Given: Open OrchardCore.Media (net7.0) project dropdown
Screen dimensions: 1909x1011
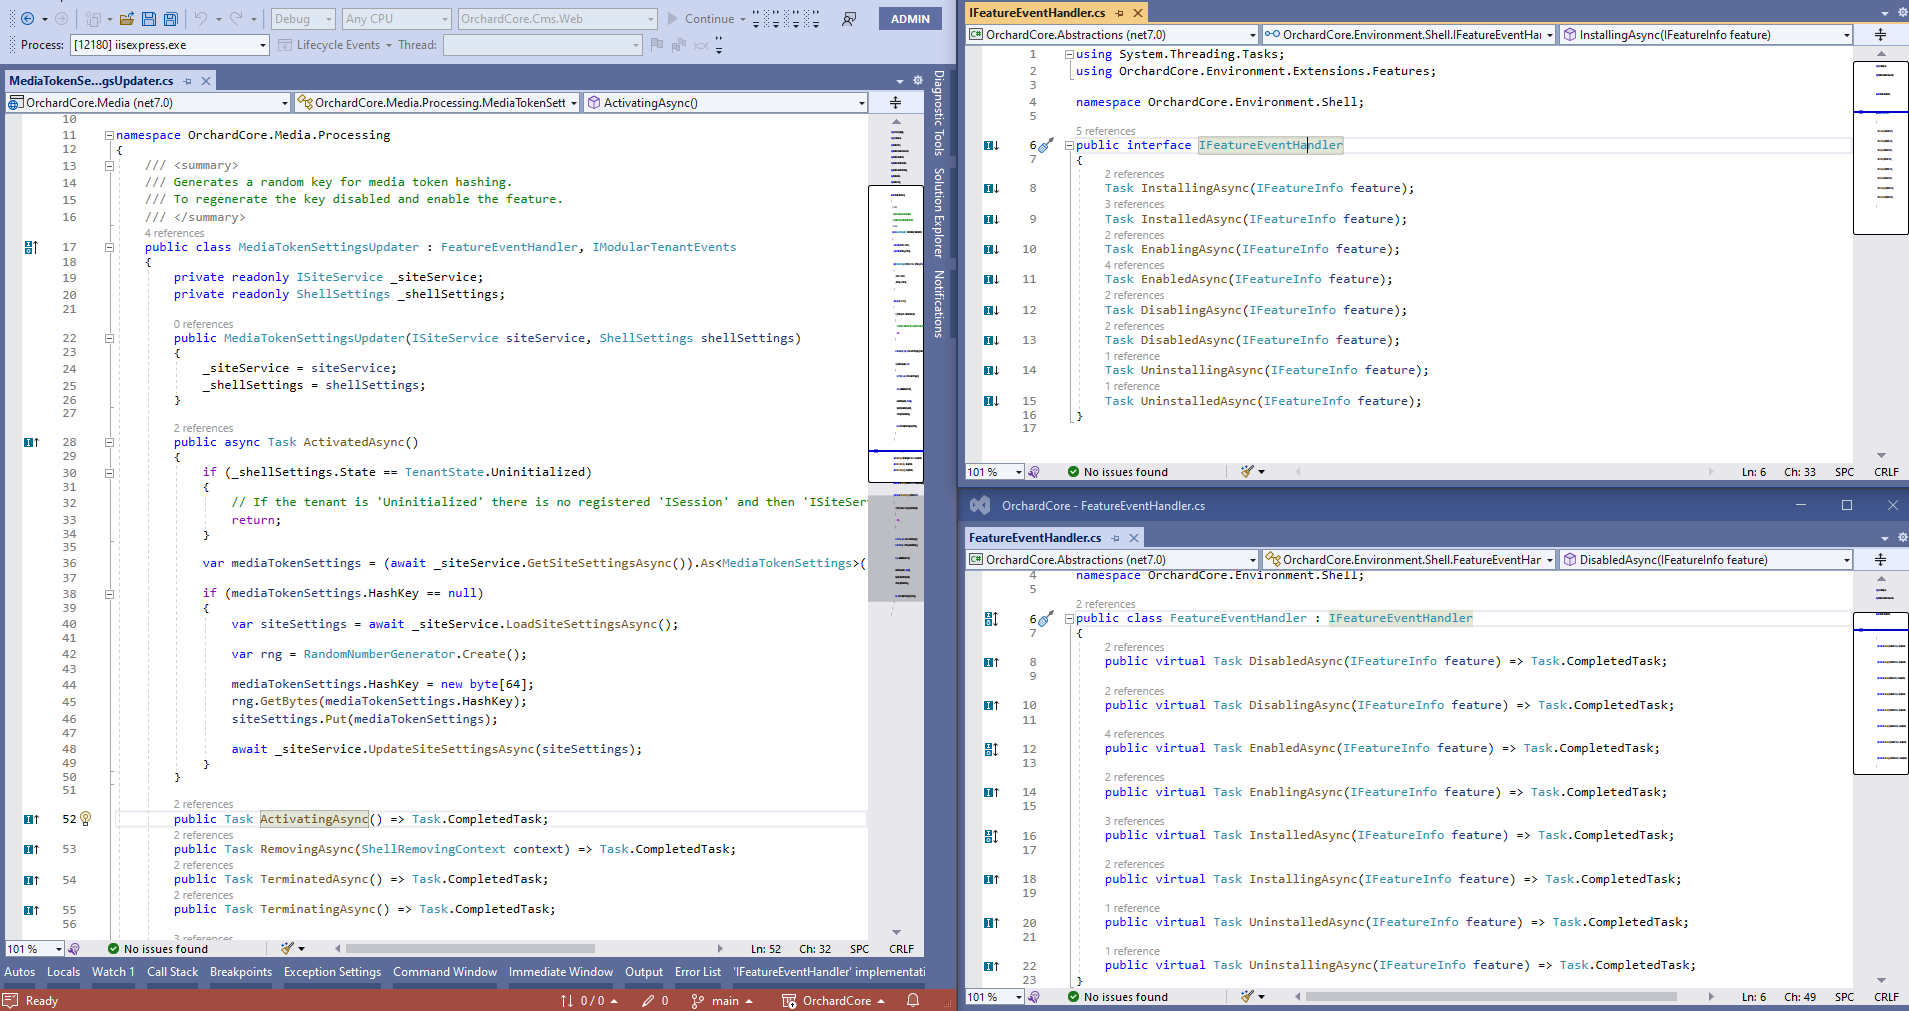Looking at the screenshot, I should (148, 102).
